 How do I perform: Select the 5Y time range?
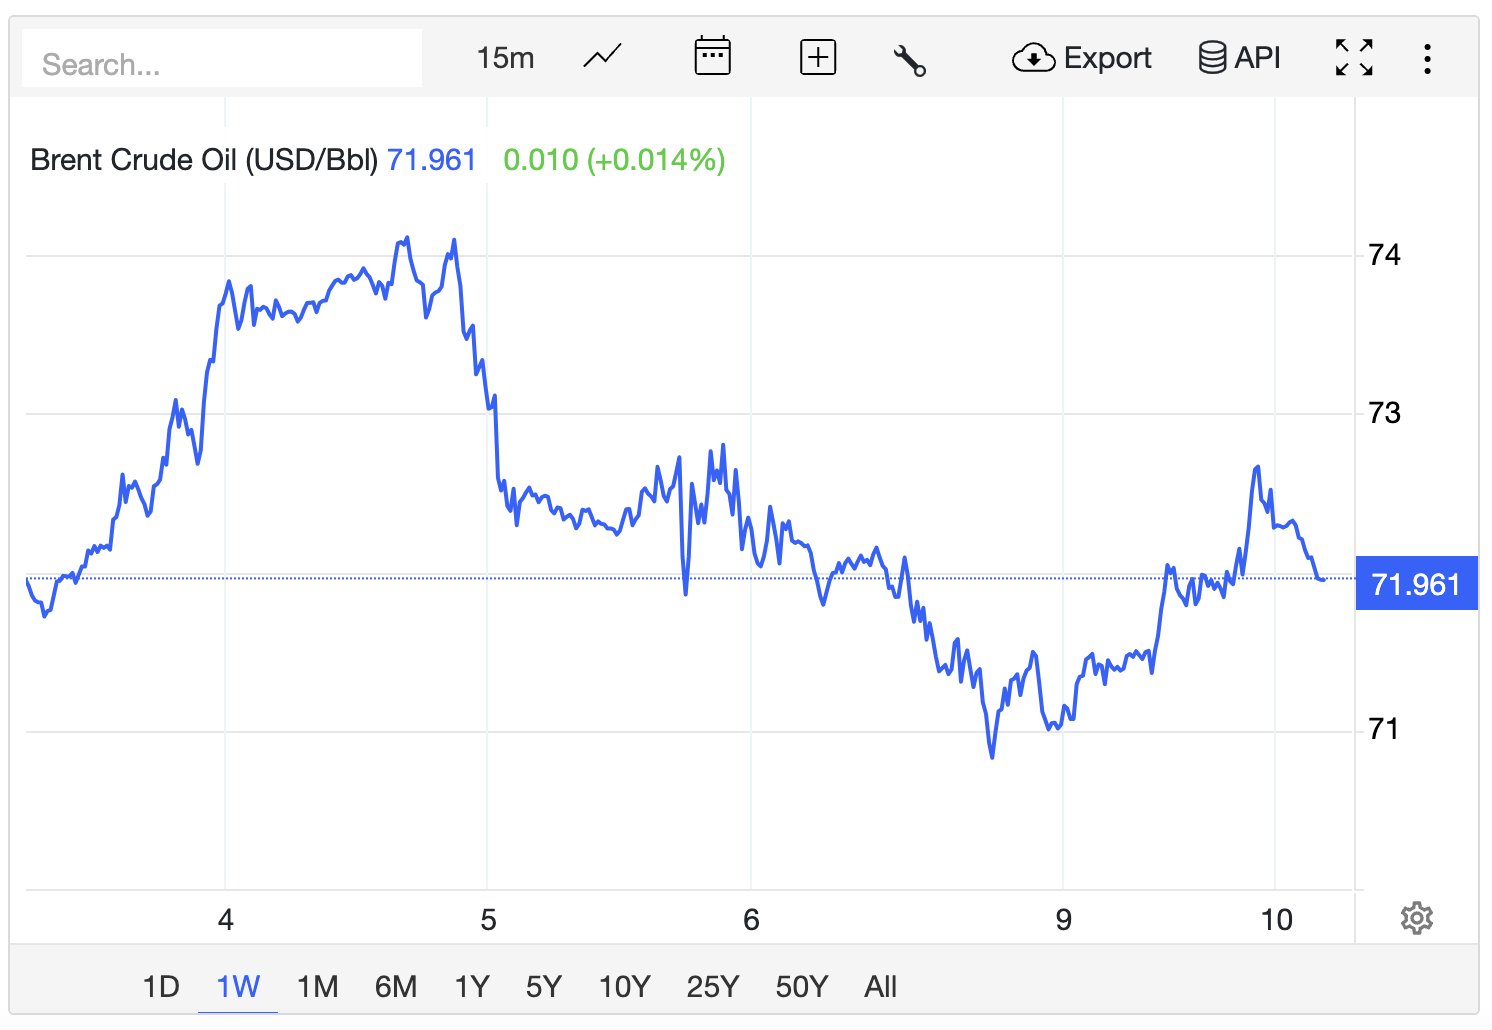pos(544,987)
